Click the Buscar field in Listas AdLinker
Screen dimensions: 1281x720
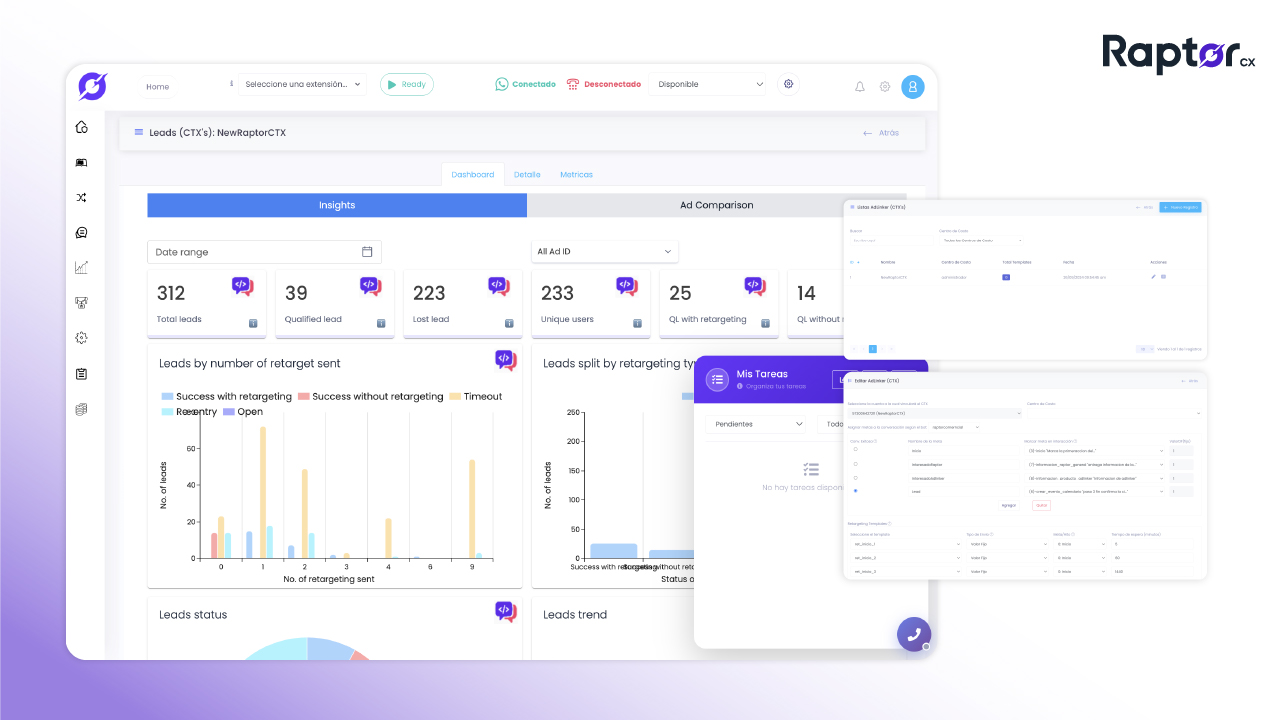pyautogui.click(x=892, y=240)
